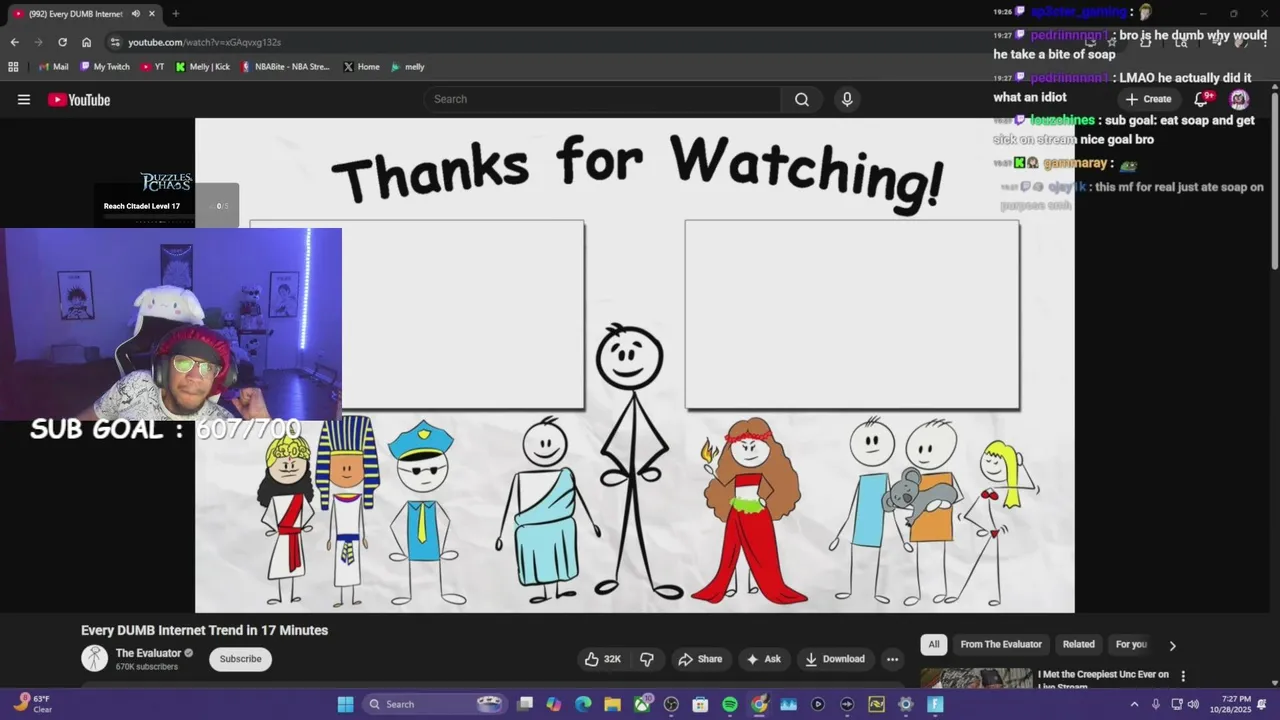The height and width of the screenshot is (720, 1280).
Task: Open more actions ellipsis below the video
Action: pyautogui.click(x=892, y=659)
